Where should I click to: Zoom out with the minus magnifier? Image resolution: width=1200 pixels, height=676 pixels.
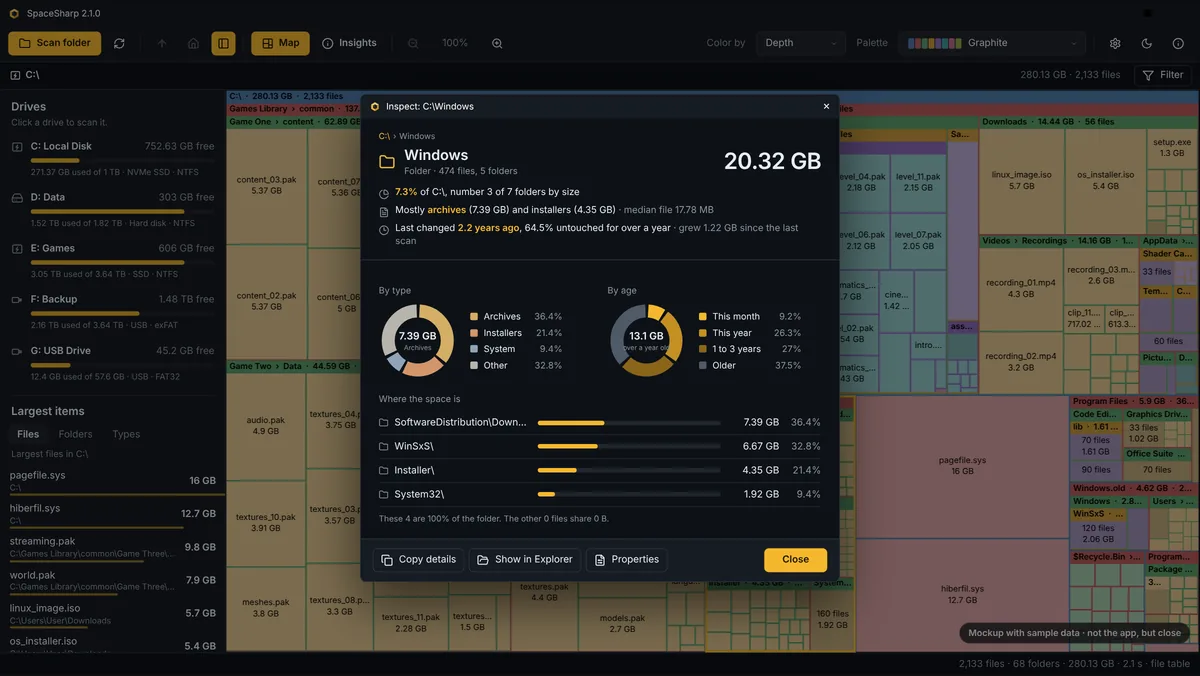pos(413,43)
